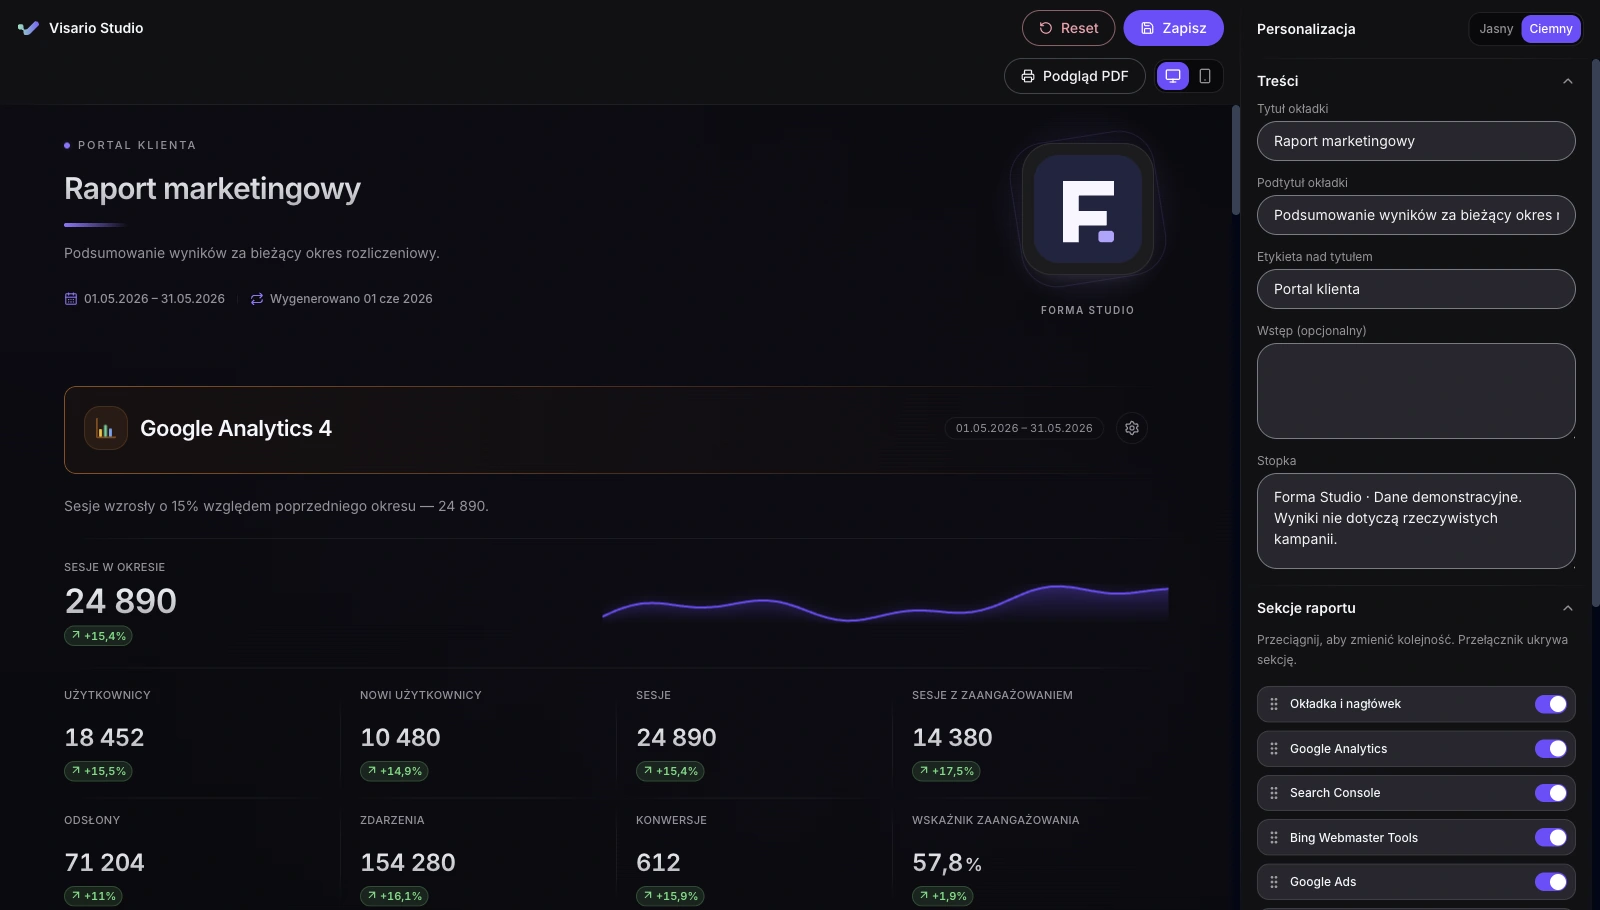The height and width of the screenshot is (910, 1600).
Task: Open Podgląd PDF preview
Action: 1074,76
